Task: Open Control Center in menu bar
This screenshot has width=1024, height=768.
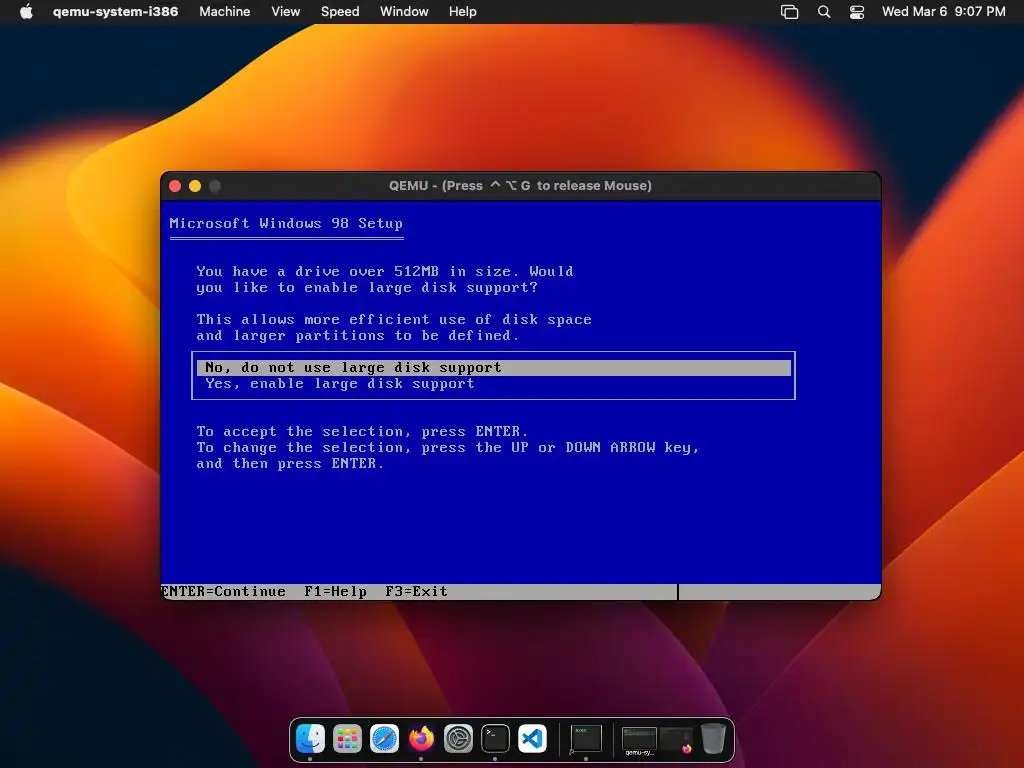Action: click(857, 12)
